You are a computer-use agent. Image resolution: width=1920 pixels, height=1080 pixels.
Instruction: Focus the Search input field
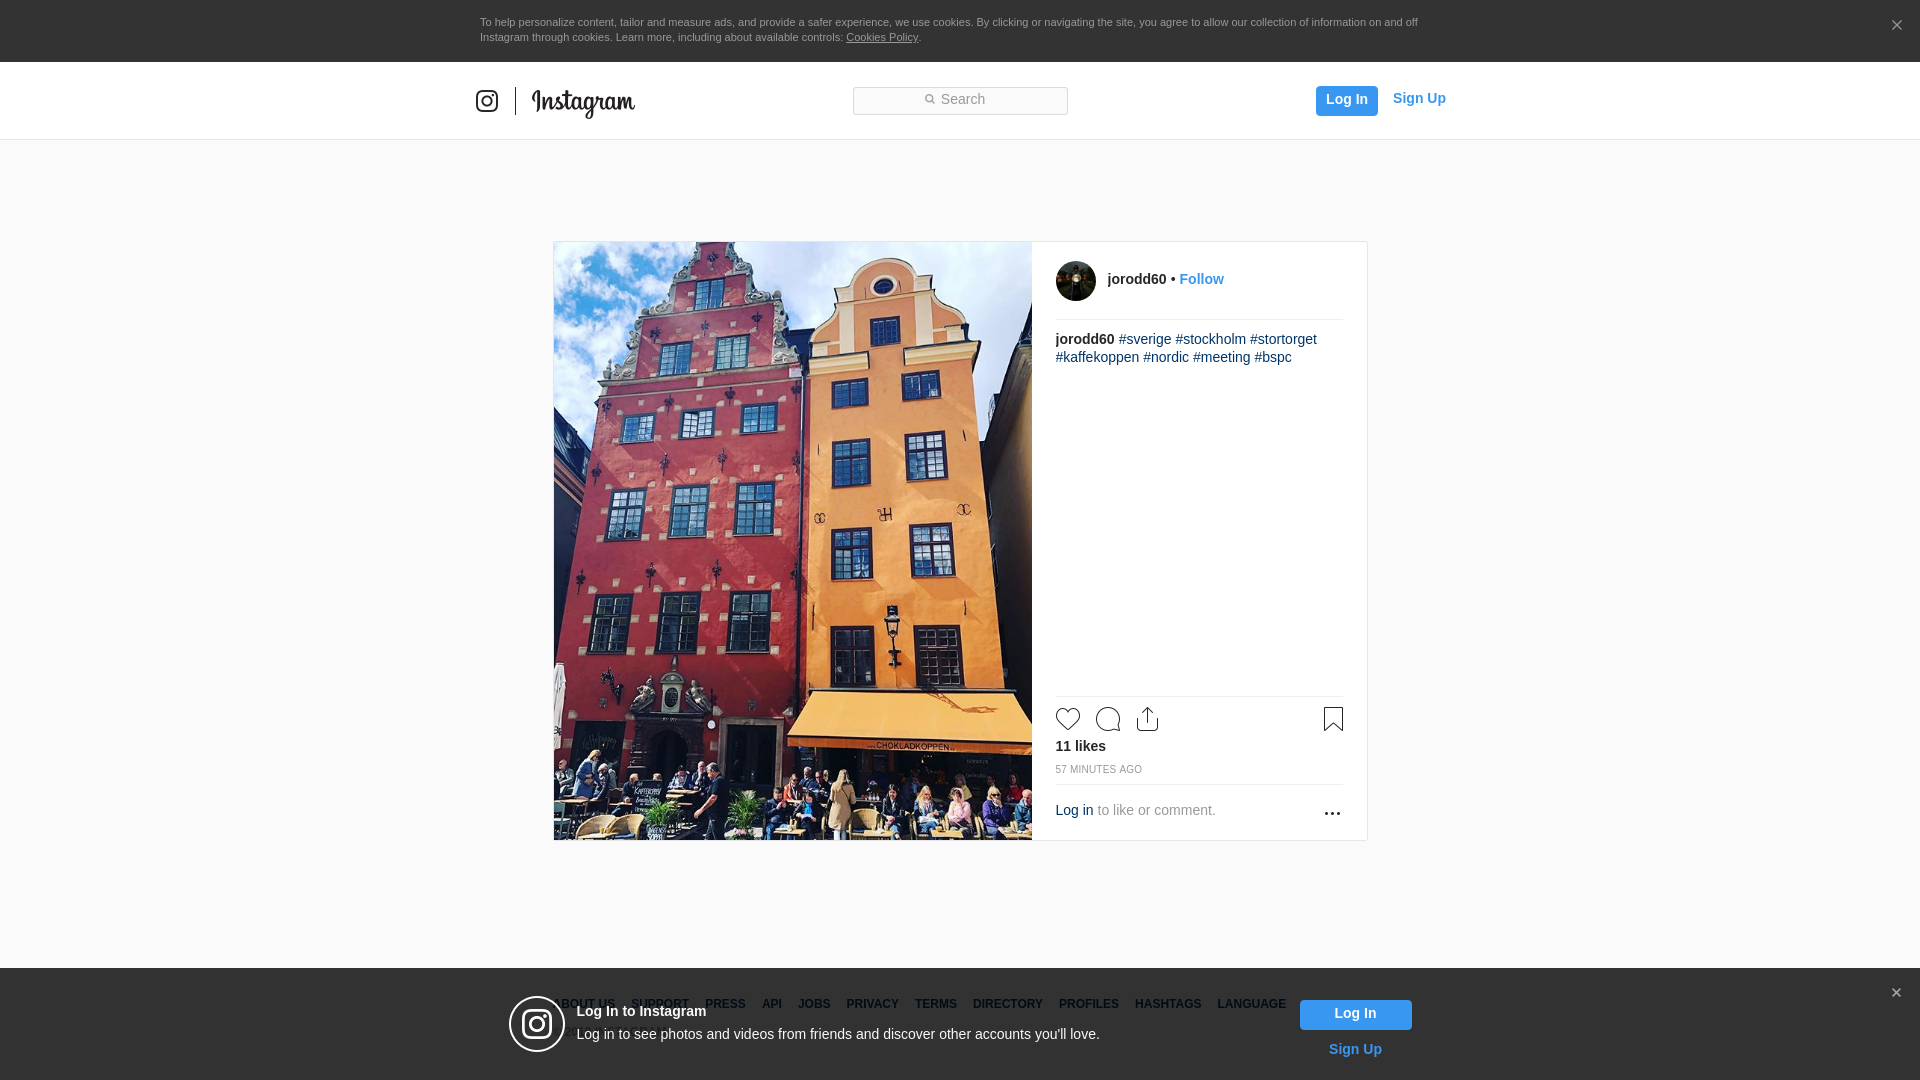(x=960, y=100)
